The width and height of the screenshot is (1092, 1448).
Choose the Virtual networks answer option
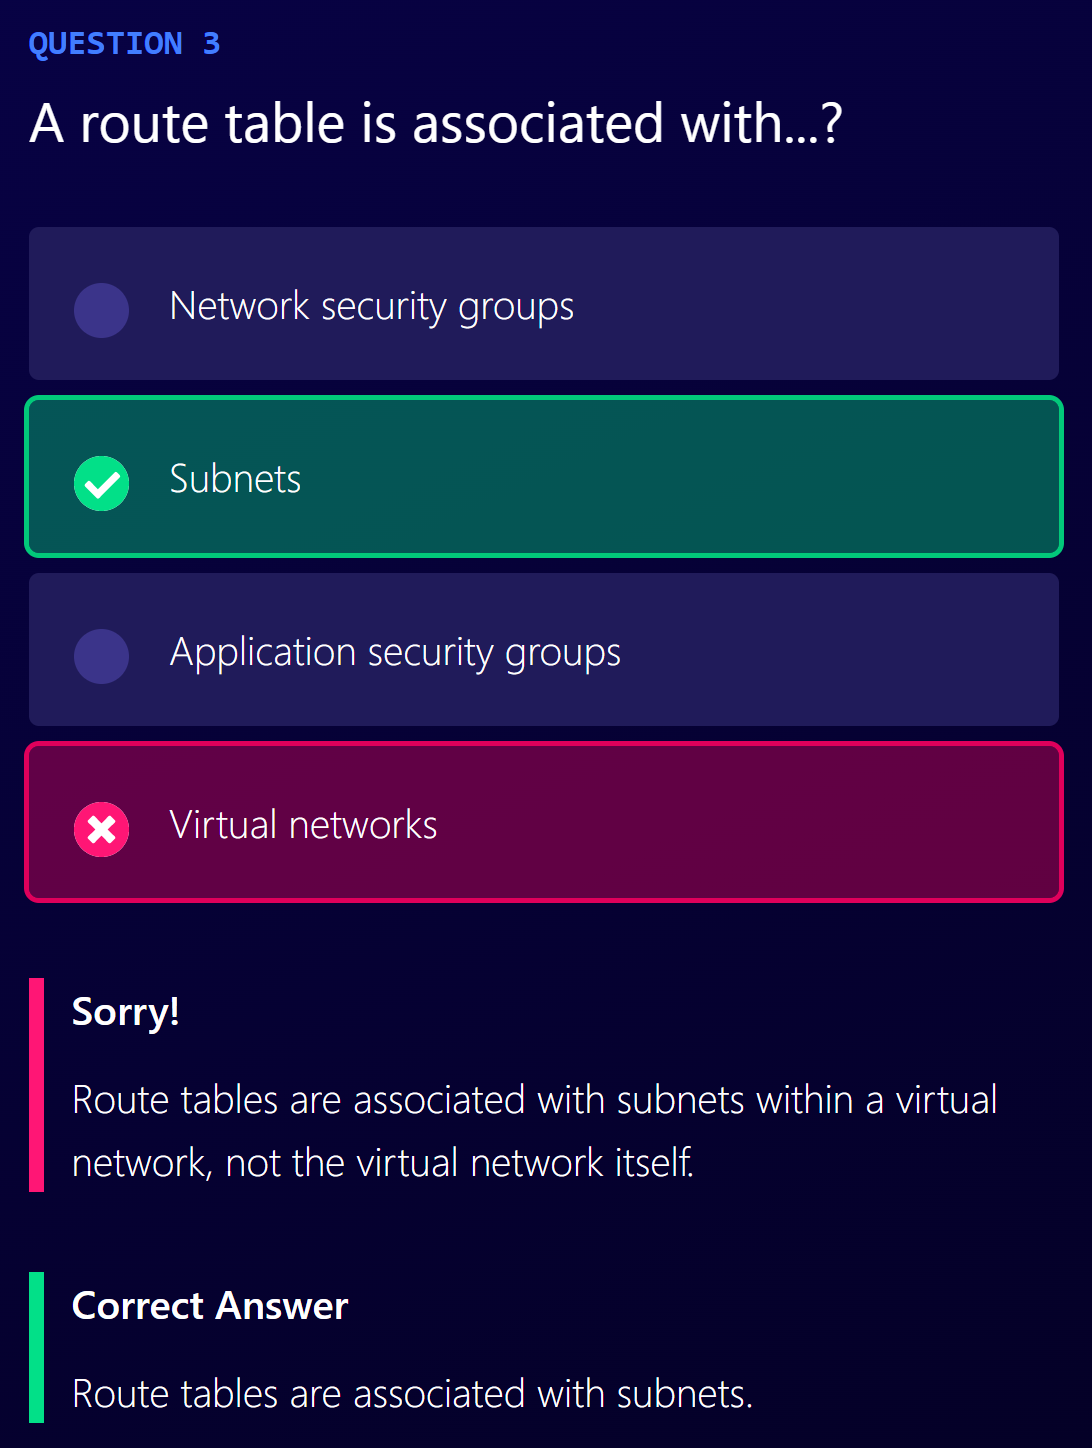[x=544, y=822]
